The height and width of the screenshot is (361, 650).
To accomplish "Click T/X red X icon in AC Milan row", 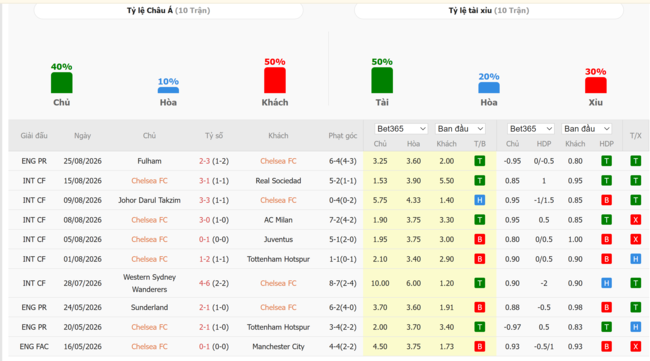I will click(635, 220).
